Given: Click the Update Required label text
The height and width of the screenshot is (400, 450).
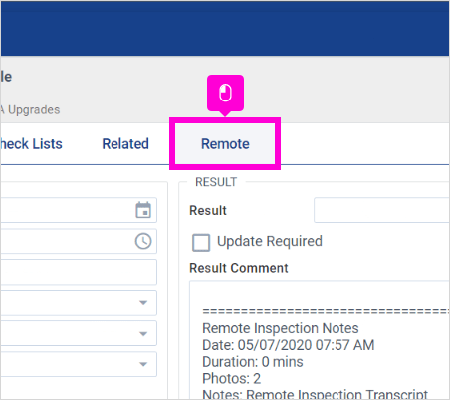Looking at the screenshot, I should pos(270,241).
